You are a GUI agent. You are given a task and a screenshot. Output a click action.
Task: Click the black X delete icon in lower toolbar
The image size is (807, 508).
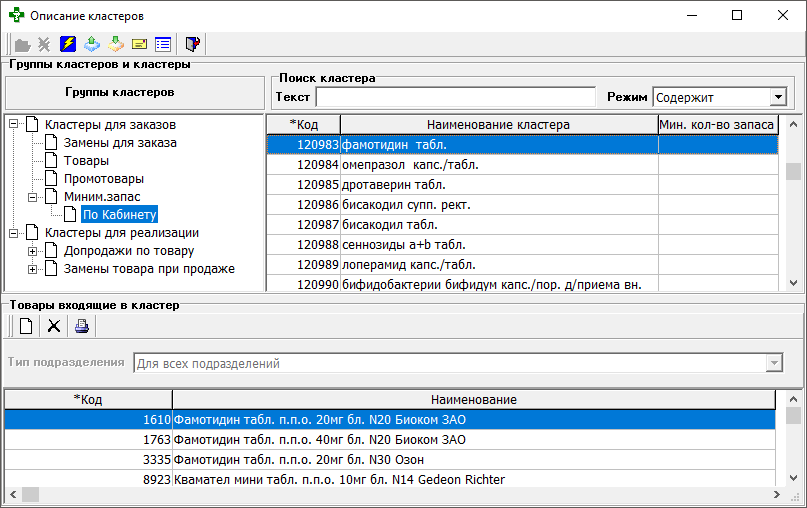coord(54,325)
